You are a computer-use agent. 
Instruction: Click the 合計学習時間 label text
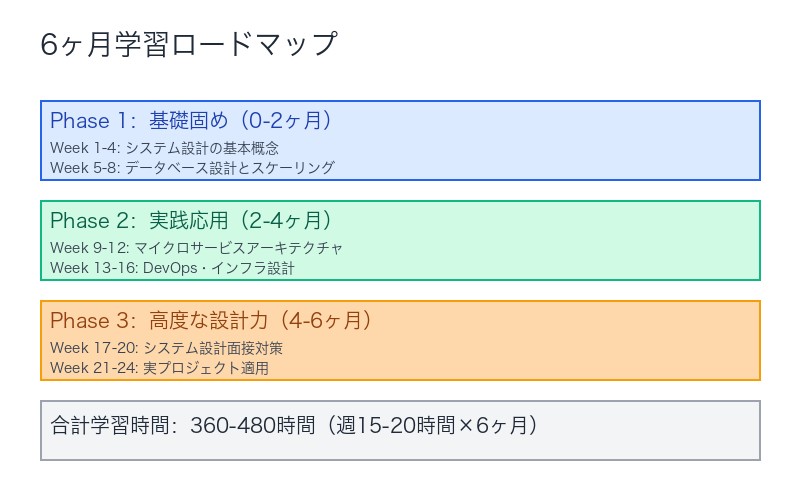tap(110, 426)
